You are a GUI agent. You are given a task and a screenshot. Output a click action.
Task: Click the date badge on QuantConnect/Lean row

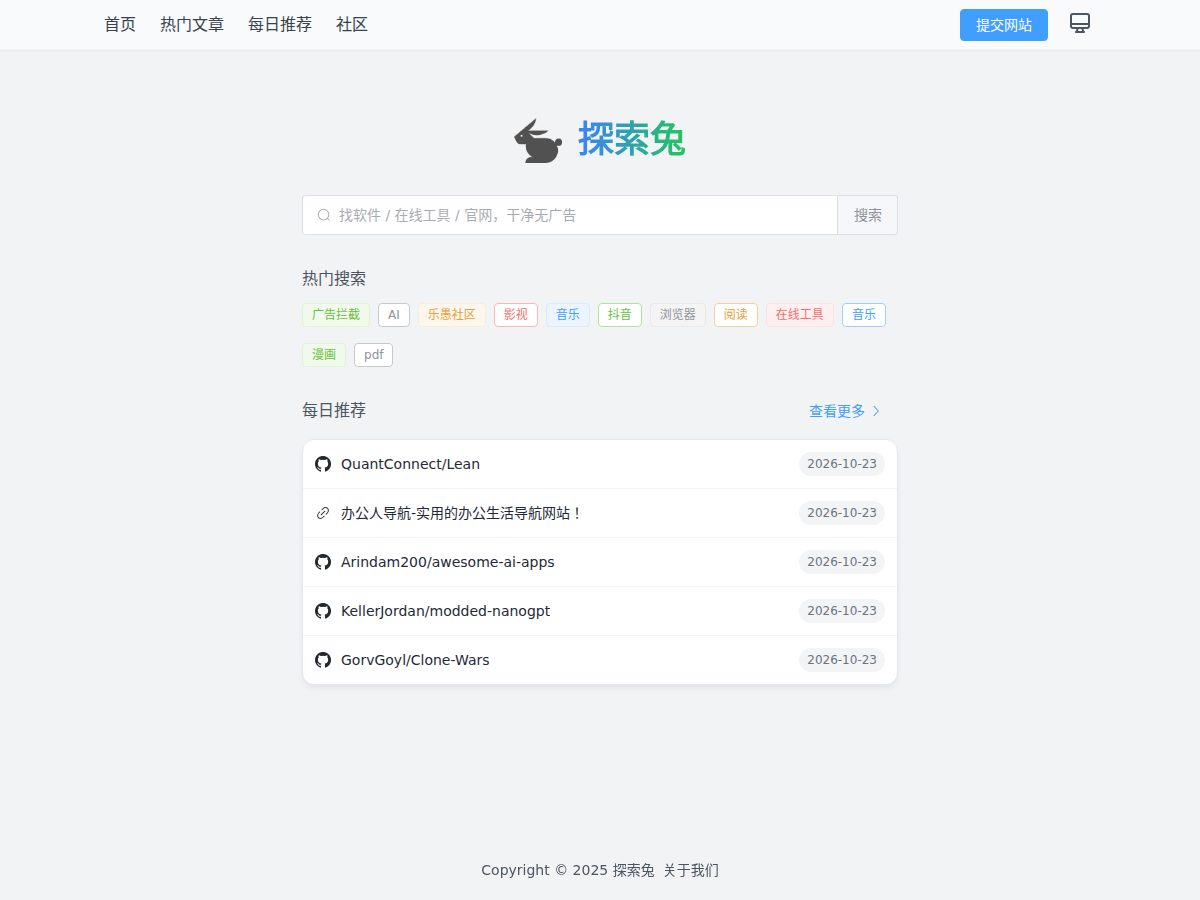tap(842, 464)
